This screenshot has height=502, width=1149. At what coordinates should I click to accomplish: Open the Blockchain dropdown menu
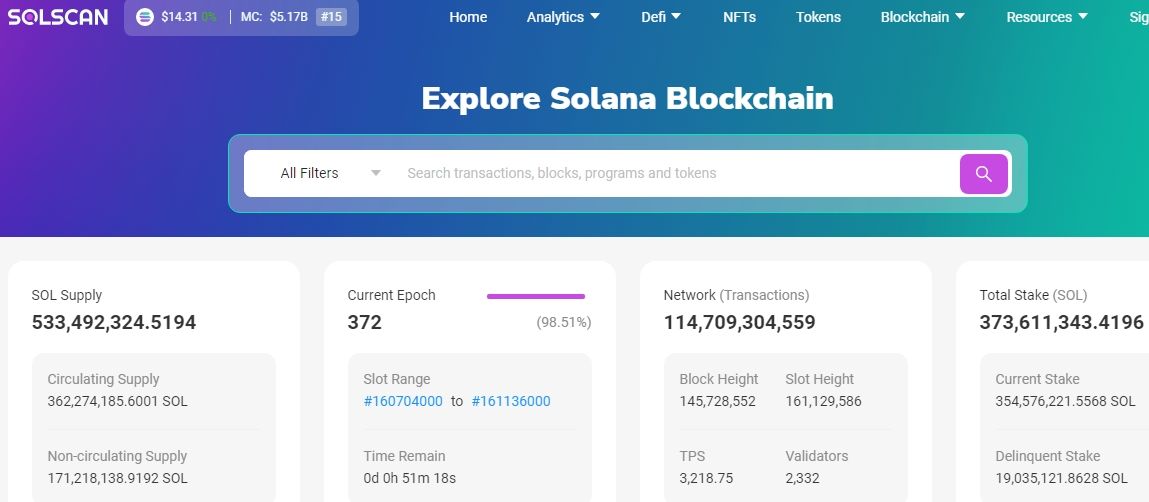[922, 17]
